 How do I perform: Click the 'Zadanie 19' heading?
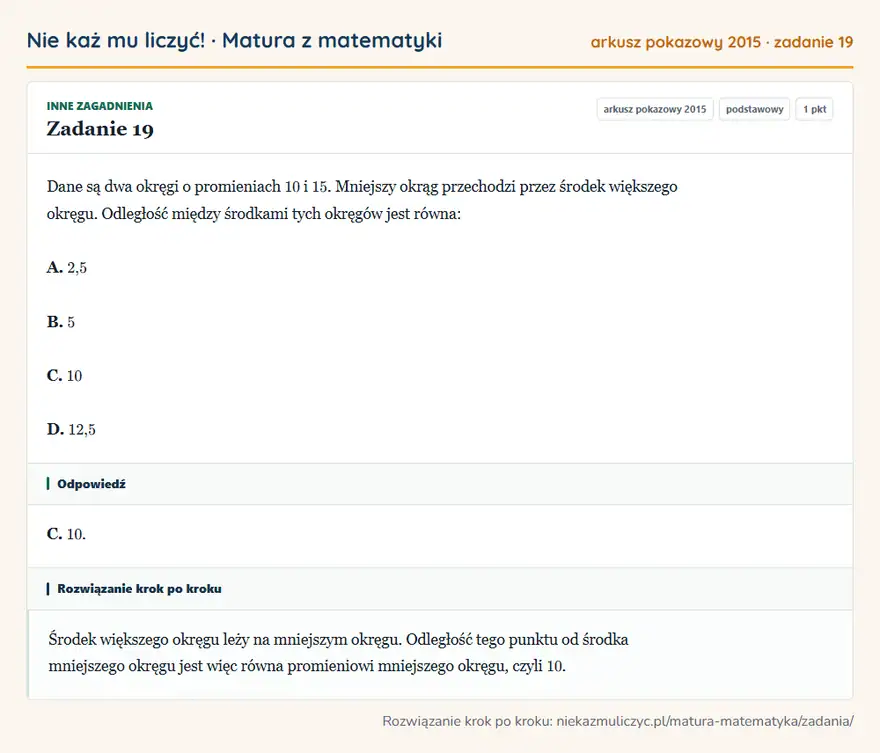100,129
